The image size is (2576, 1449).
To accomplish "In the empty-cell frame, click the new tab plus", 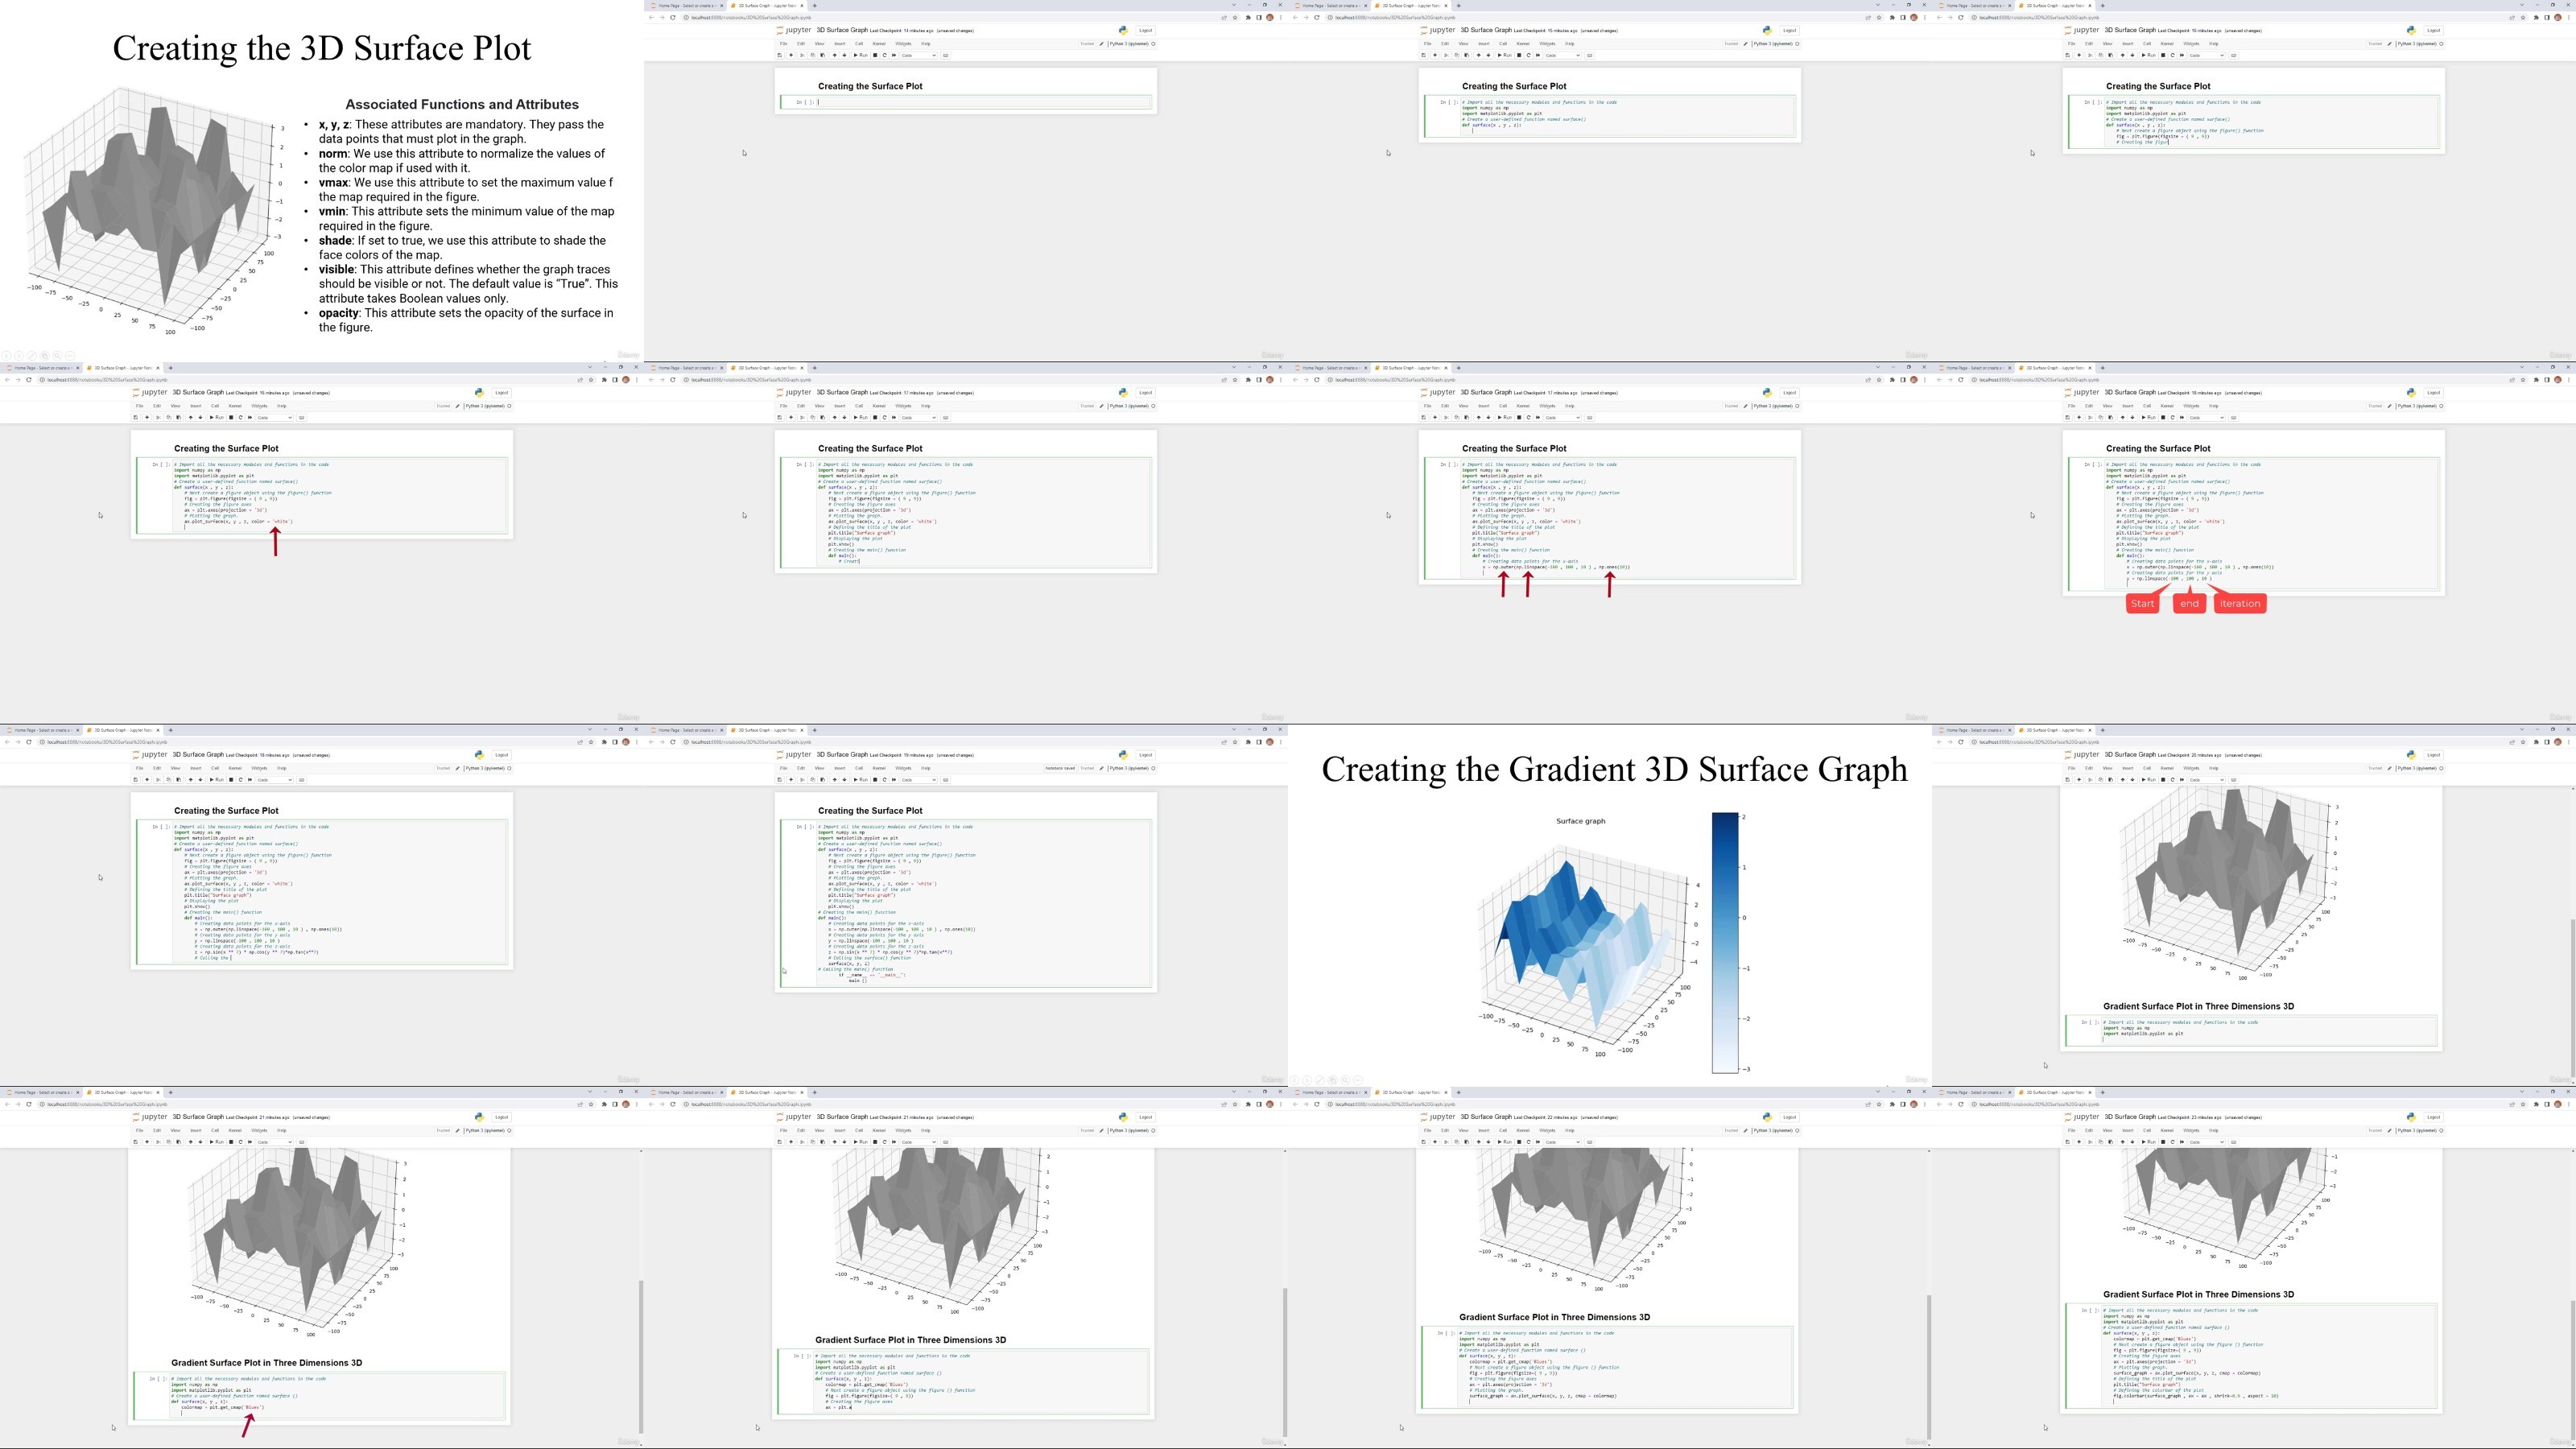I will point(815,5).
